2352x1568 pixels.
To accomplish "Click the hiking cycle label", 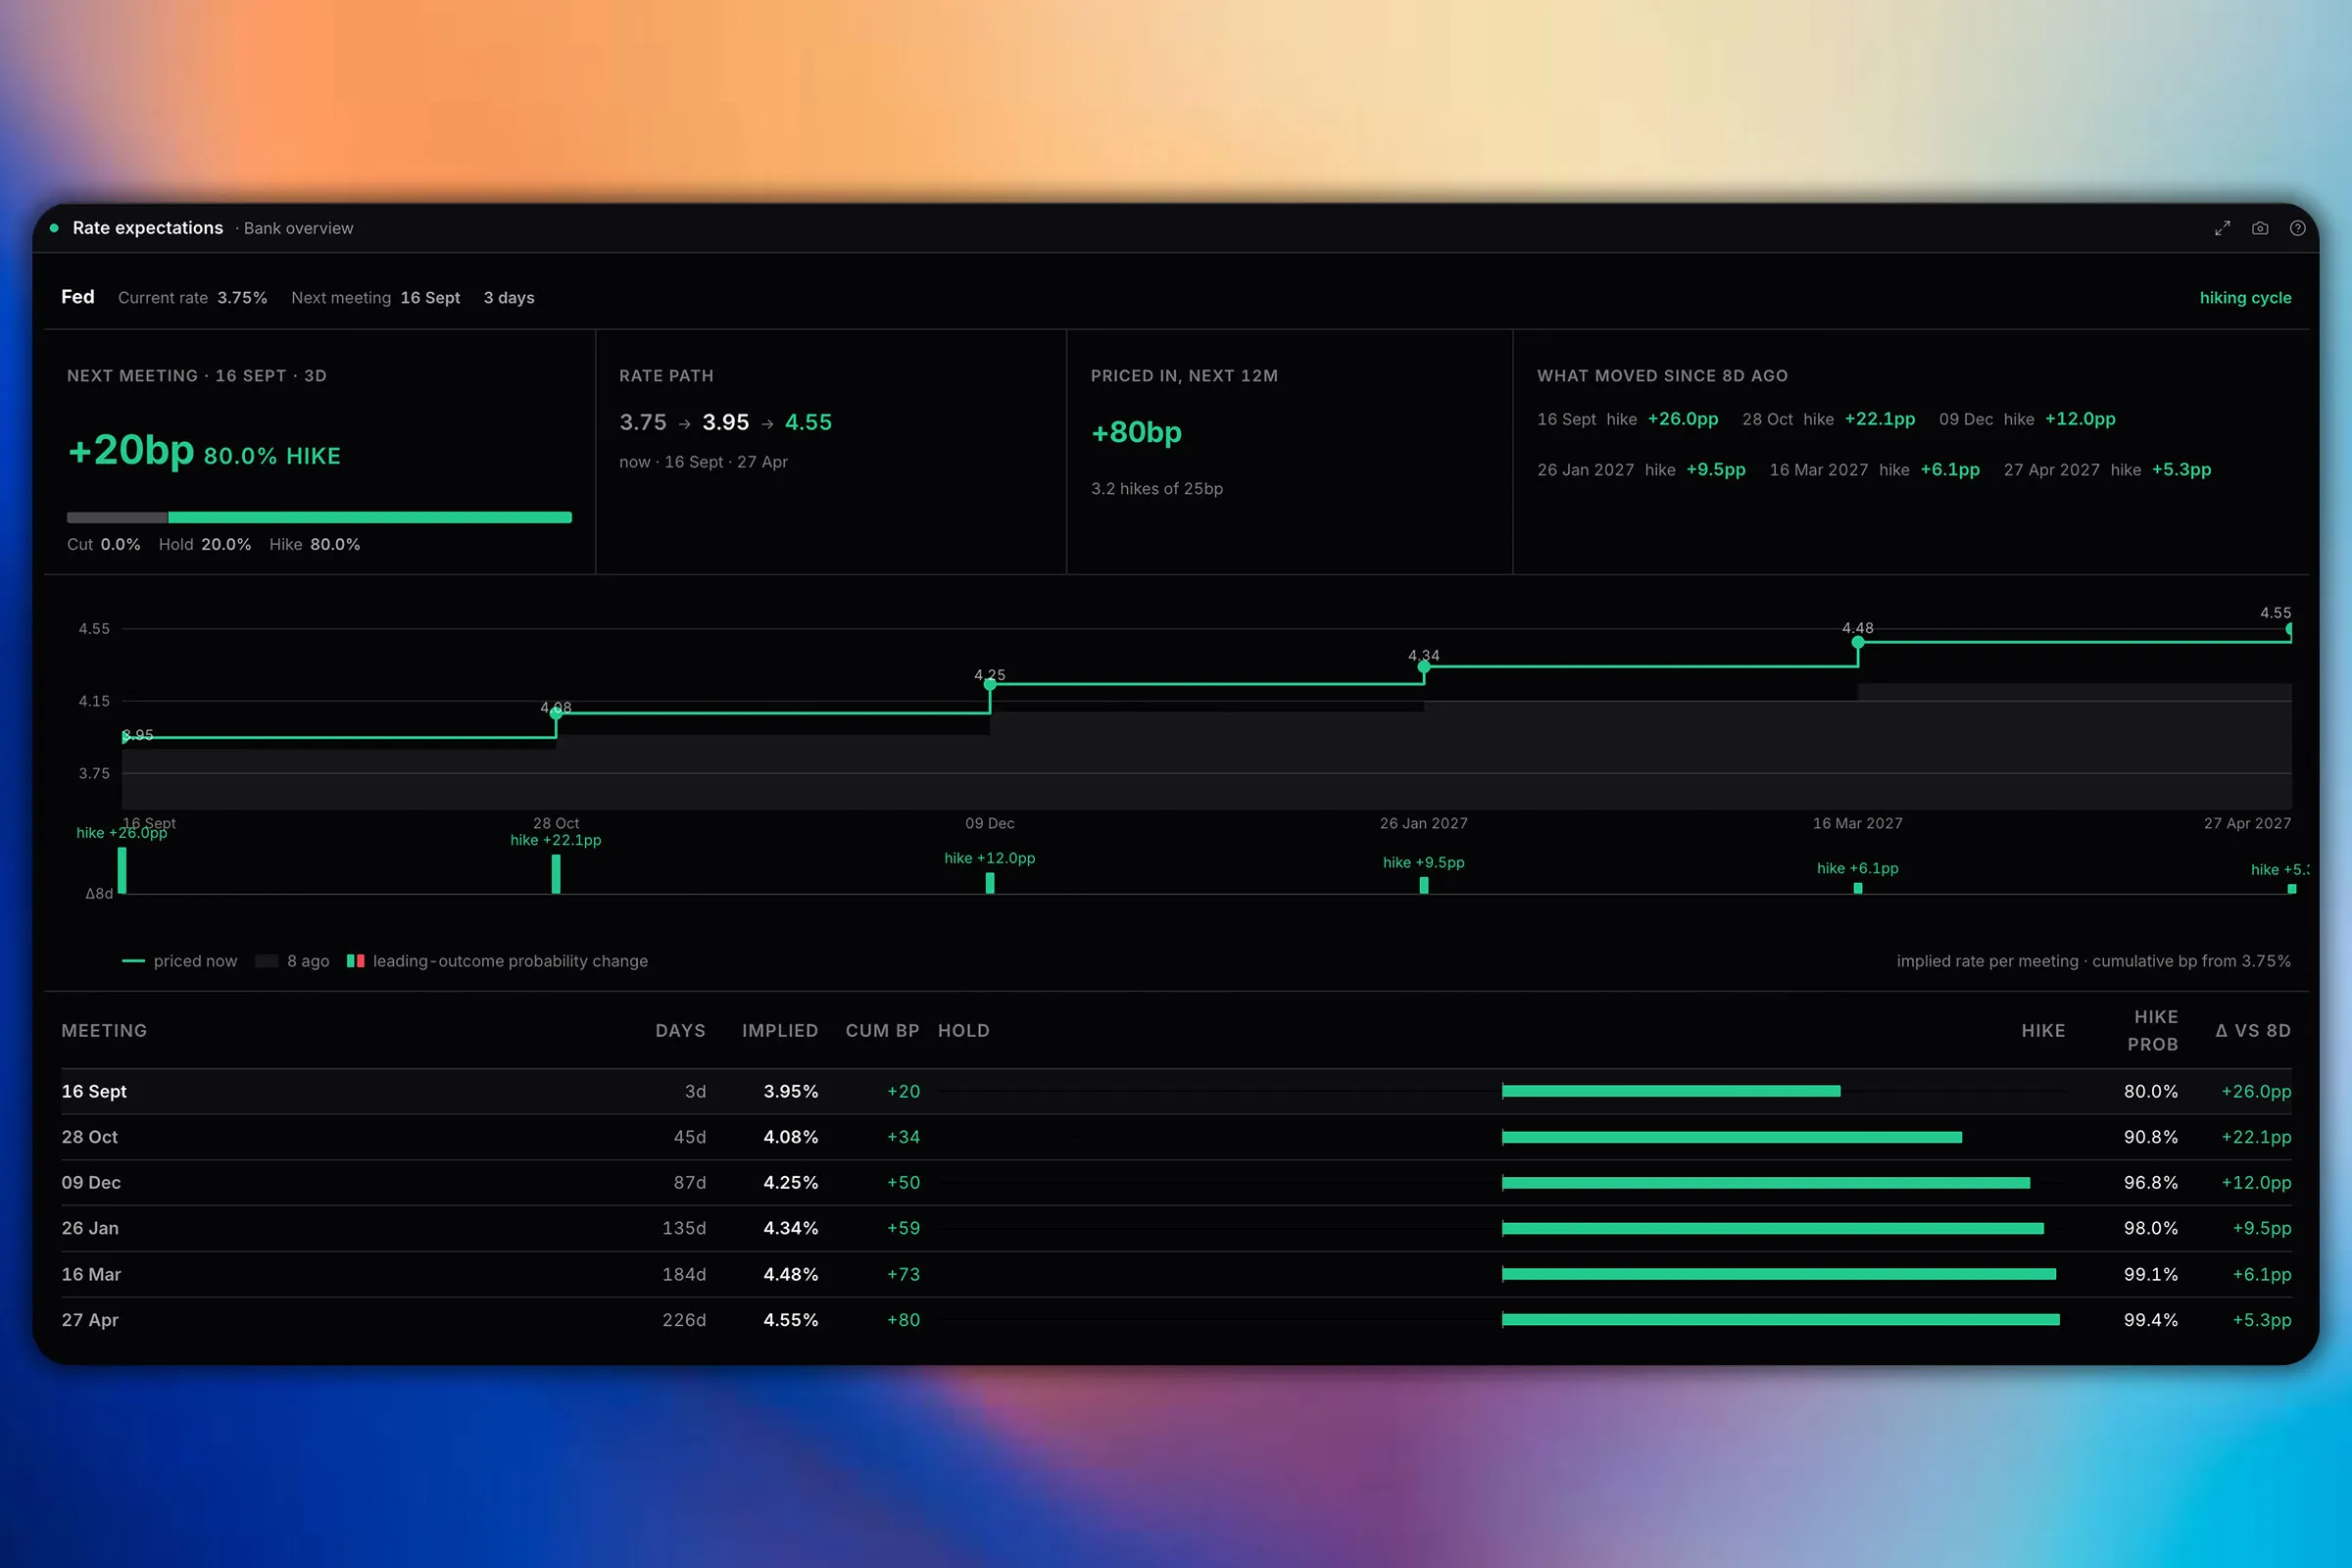I will (x=2245, y=298).
